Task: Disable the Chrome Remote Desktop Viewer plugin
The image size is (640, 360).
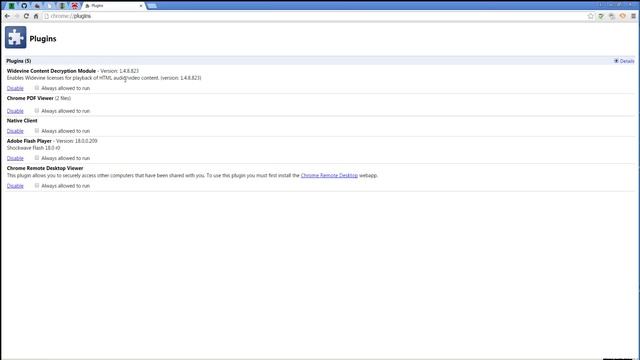Action: [15, 186]
